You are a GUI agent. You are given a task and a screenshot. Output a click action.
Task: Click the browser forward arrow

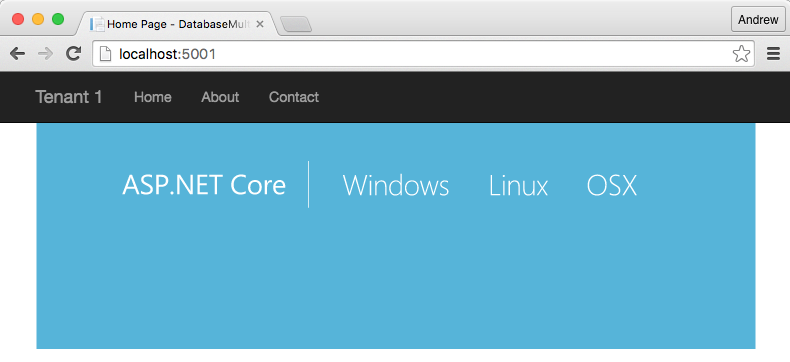click(45, 53)
